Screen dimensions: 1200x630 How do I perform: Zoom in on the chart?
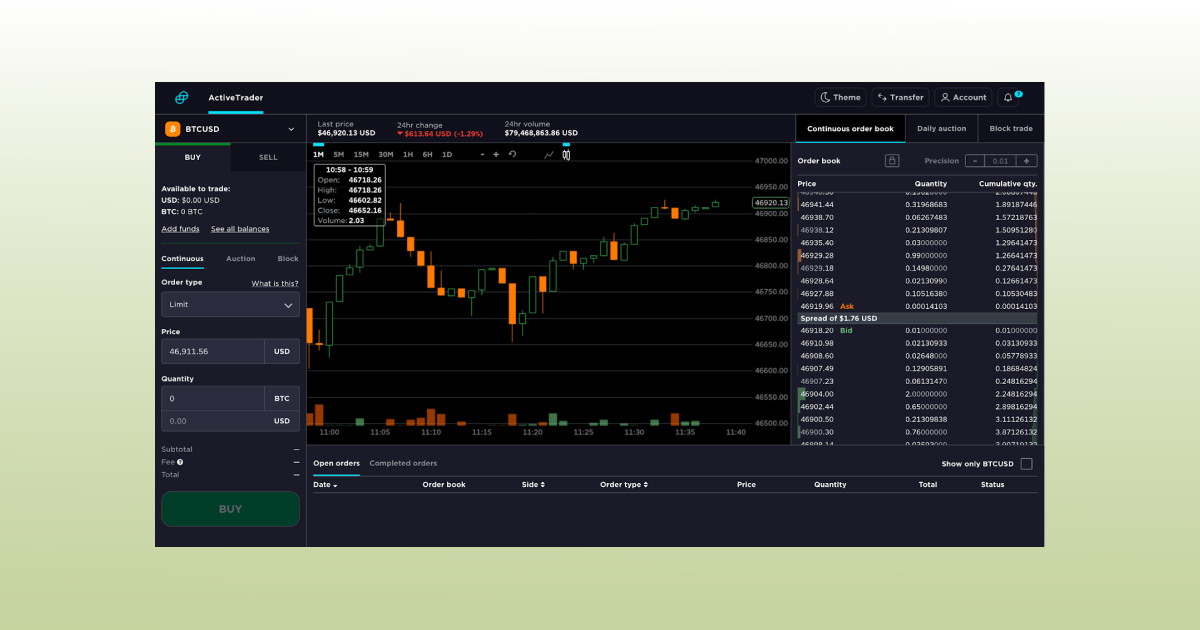(x=496, y=155)
